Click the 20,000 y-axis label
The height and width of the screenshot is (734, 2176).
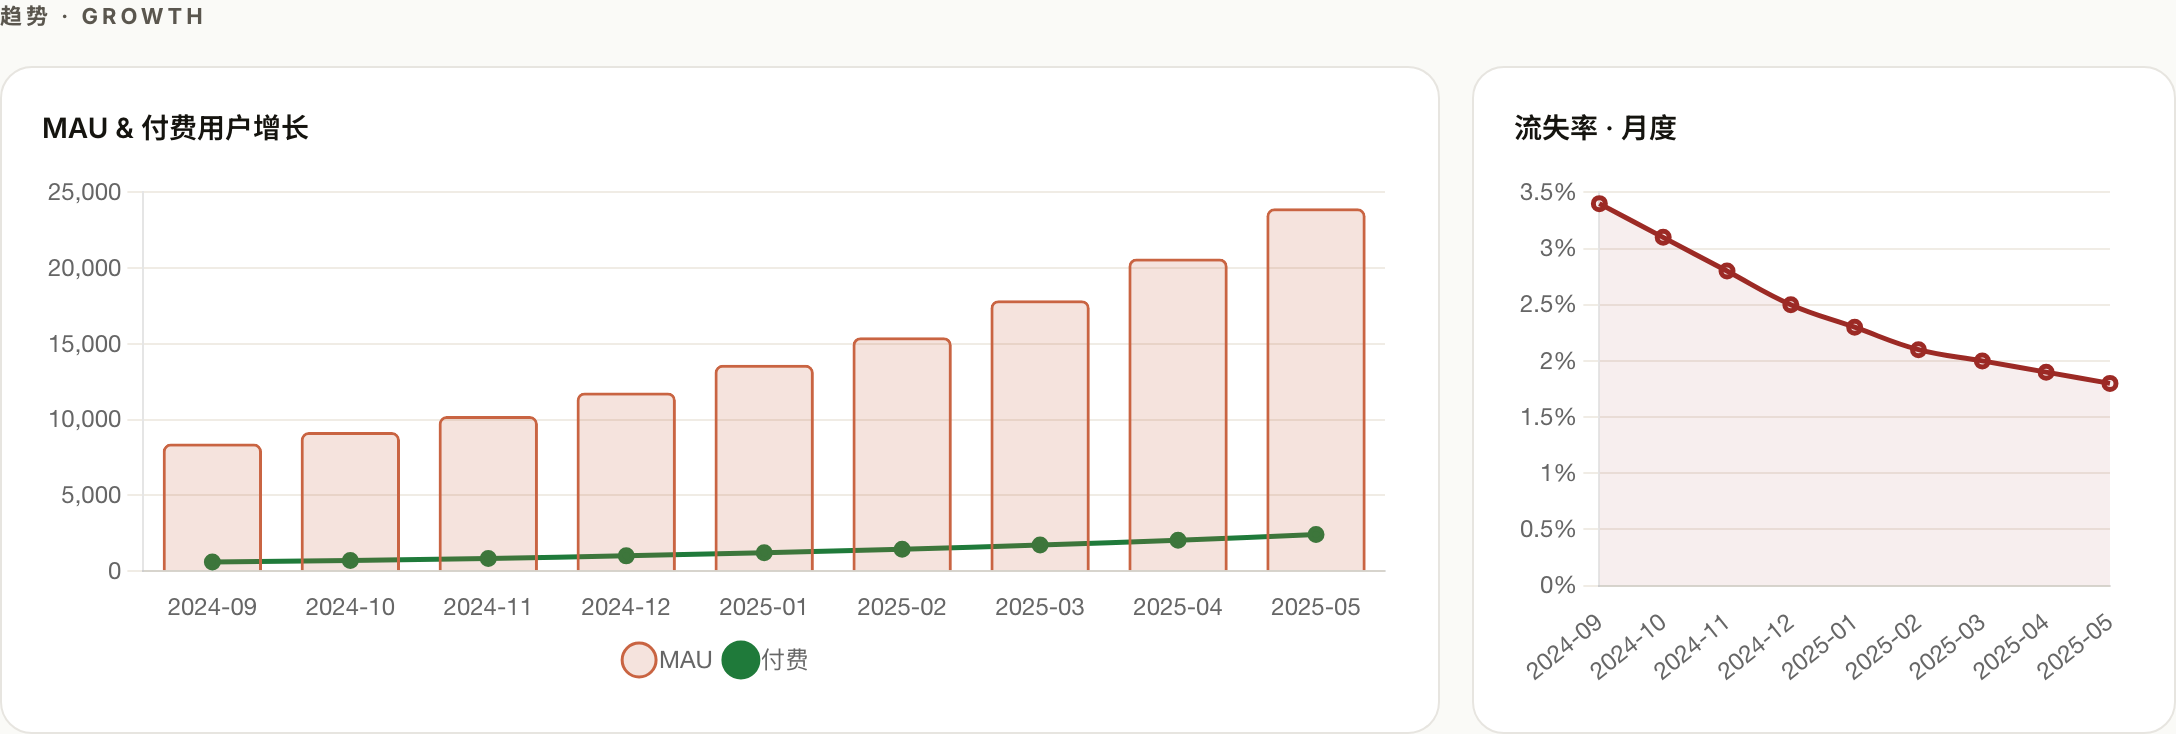point(84,268)
